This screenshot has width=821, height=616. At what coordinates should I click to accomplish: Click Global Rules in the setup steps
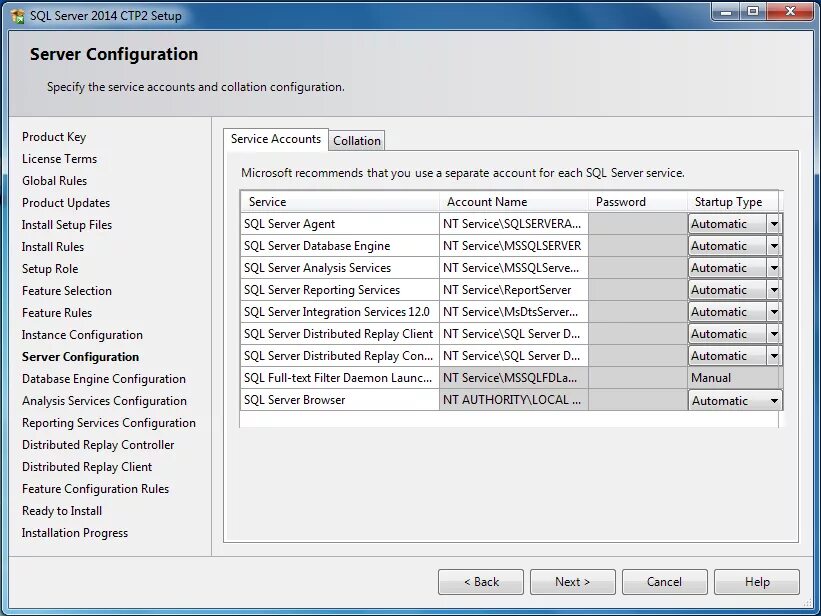pyautogui.click(x=54, y=181)
